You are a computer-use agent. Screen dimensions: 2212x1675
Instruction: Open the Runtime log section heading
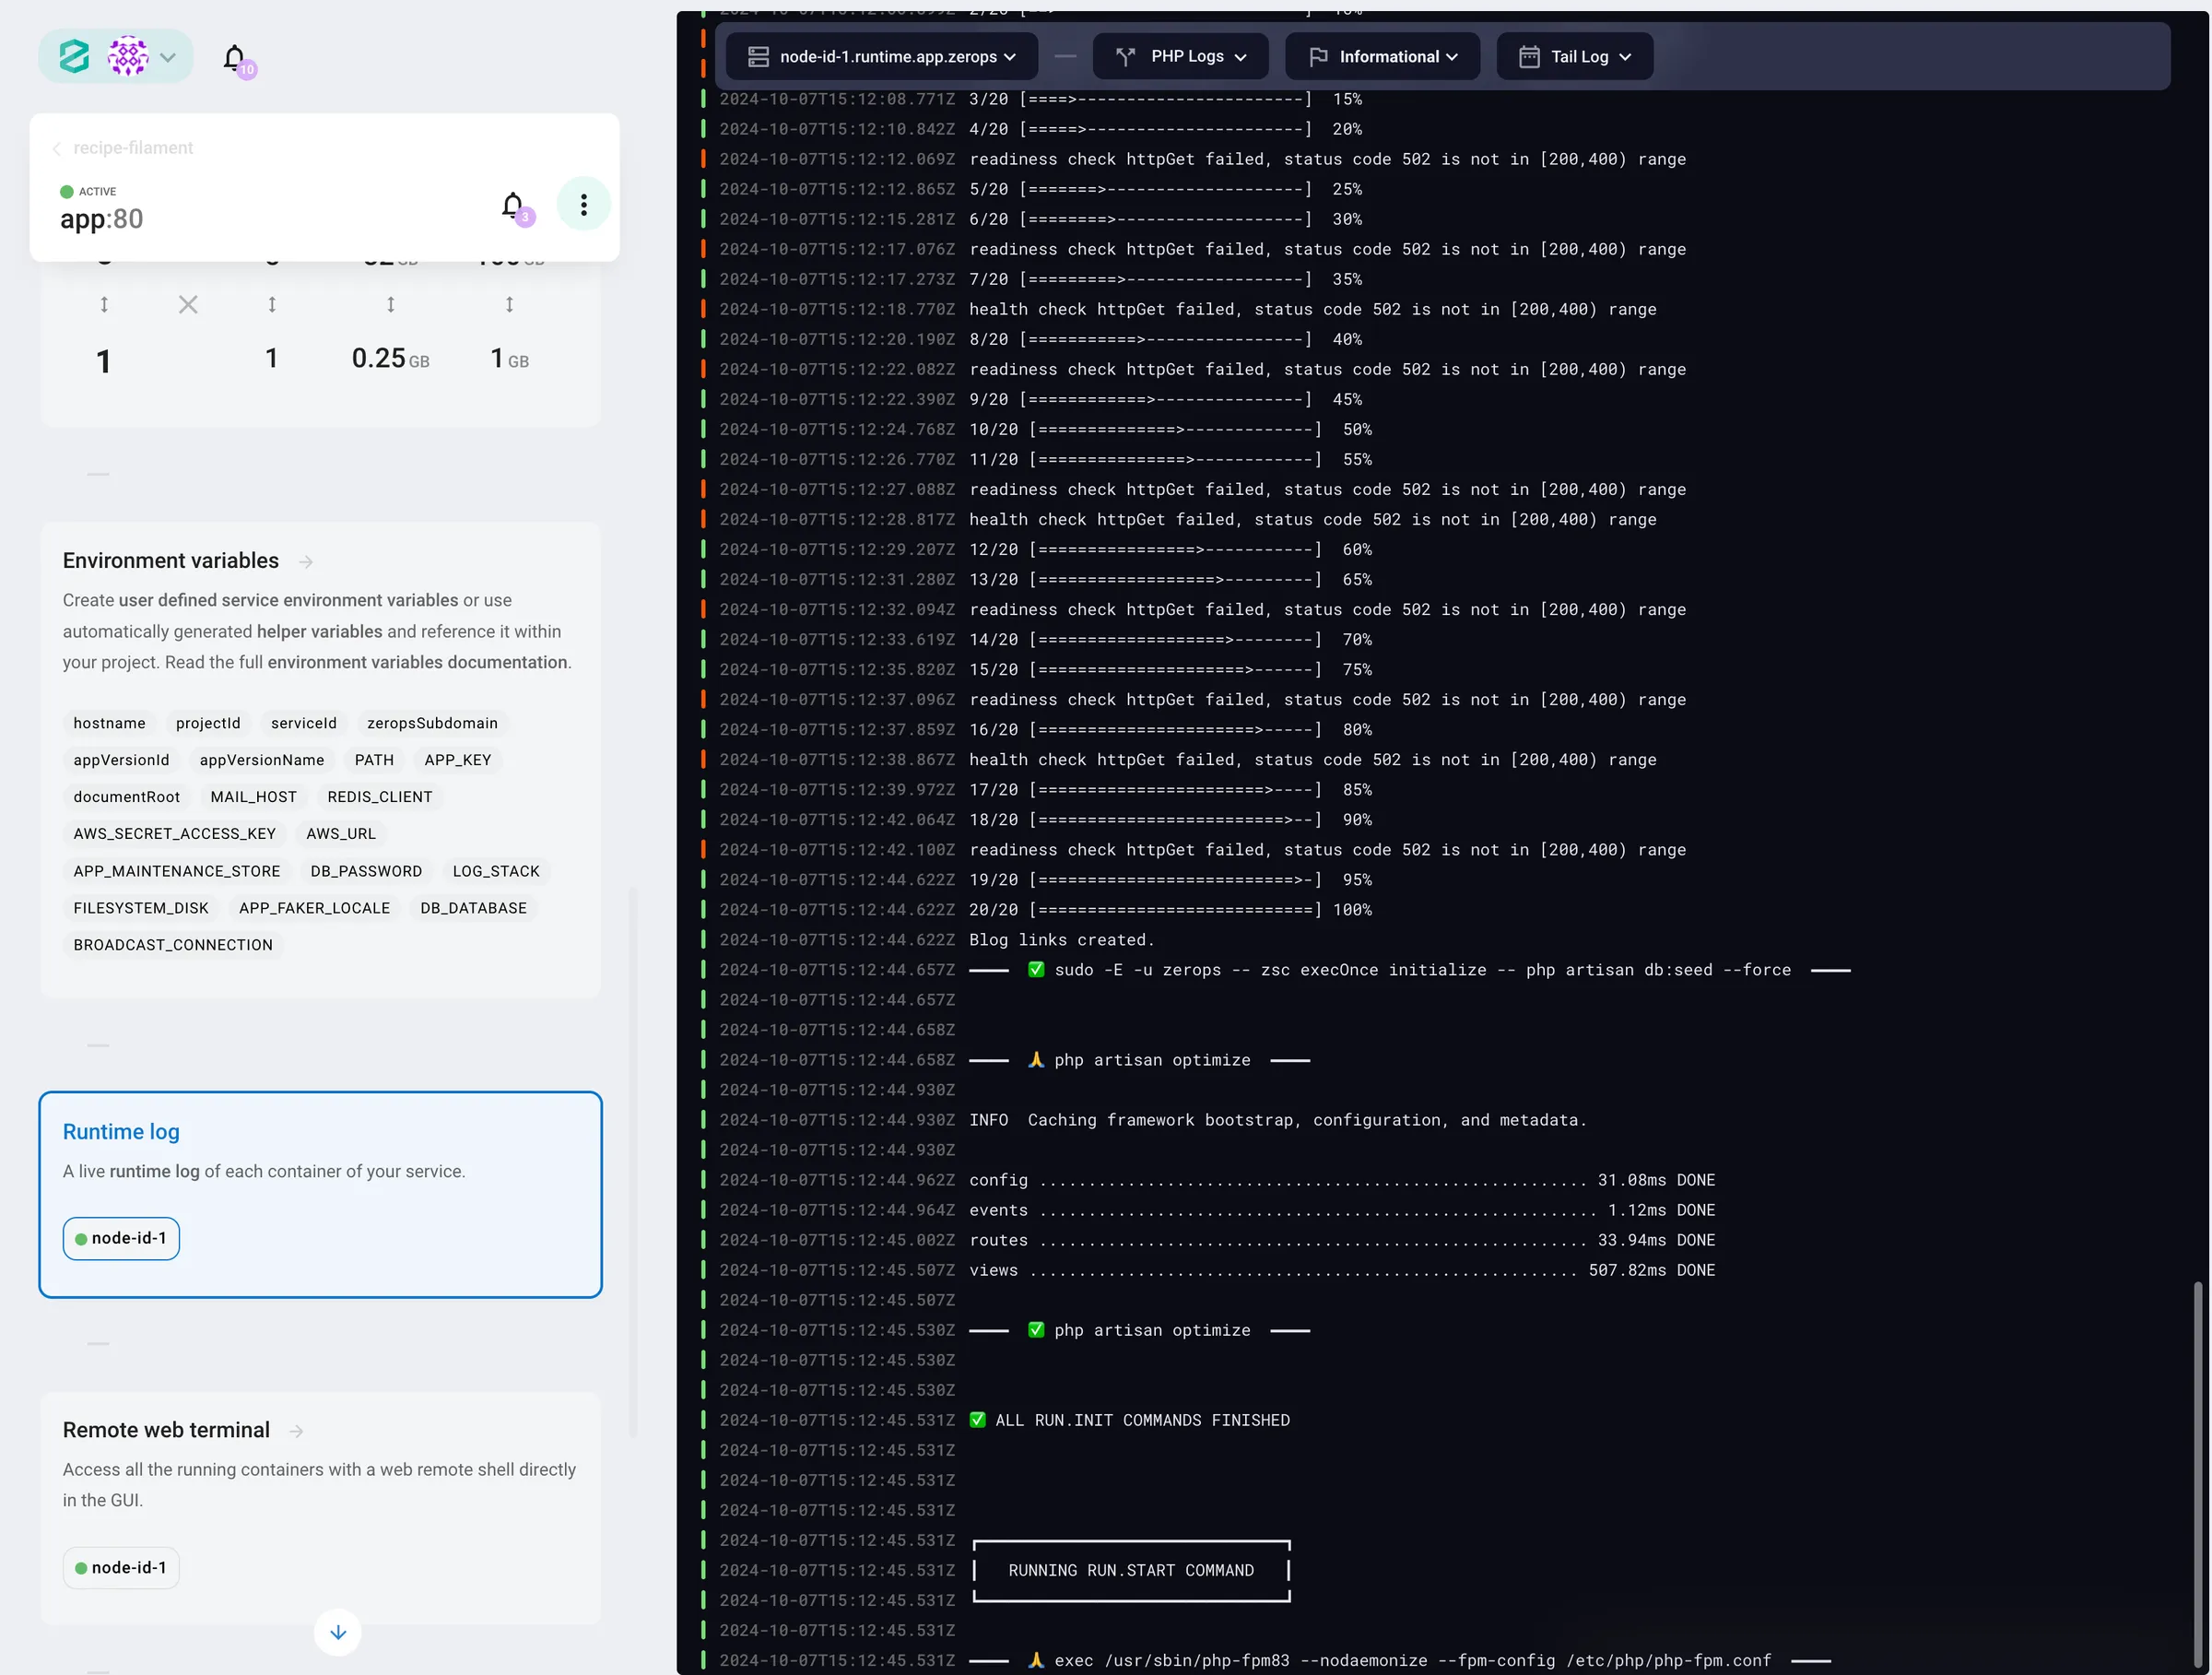(121, 1131)
